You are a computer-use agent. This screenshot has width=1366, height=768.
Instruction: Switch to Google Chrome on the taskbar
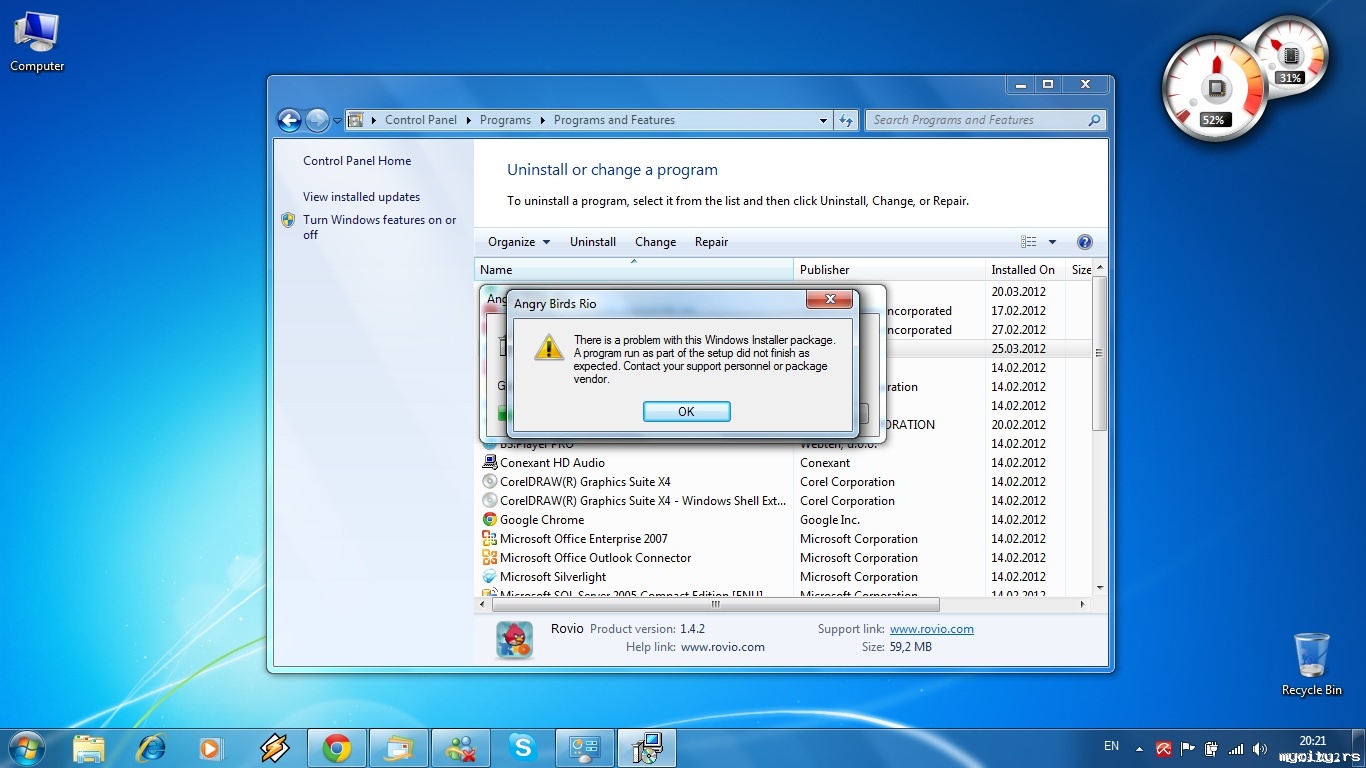[x=337, y=748]
